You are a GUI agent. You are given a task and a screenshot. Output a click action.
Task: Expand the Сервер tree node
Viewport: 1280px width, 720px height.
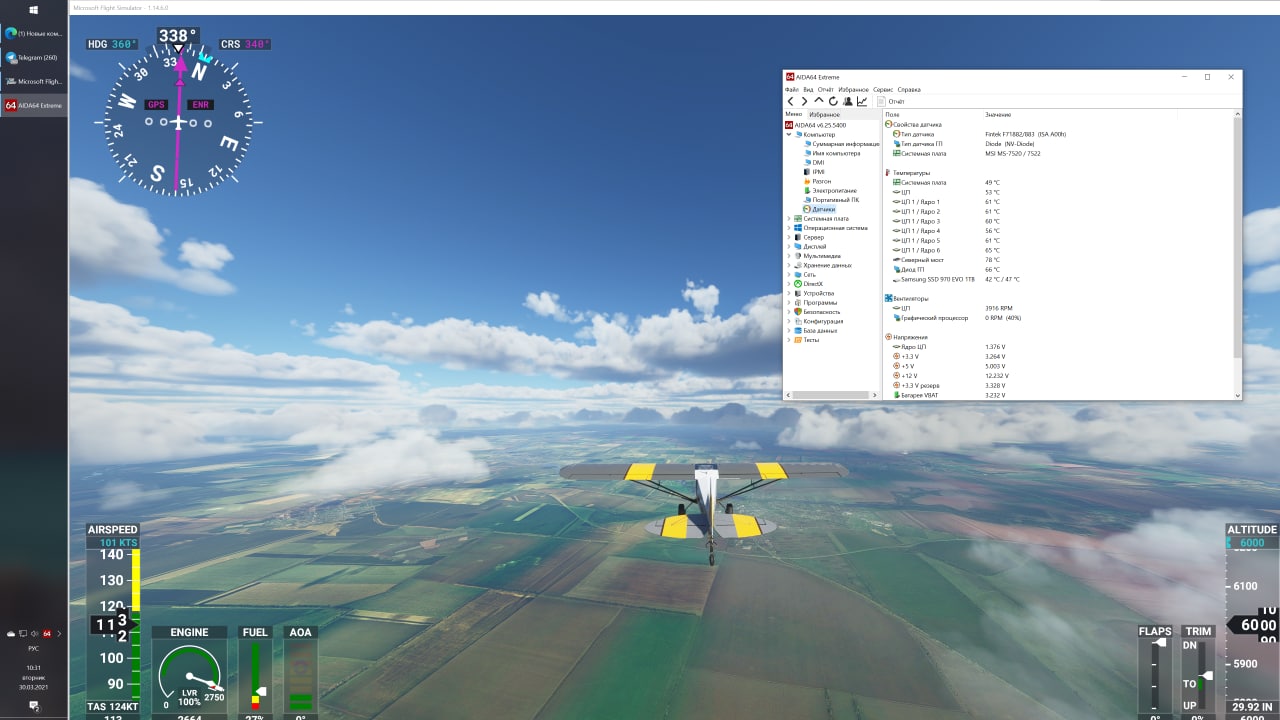[789, 237]
